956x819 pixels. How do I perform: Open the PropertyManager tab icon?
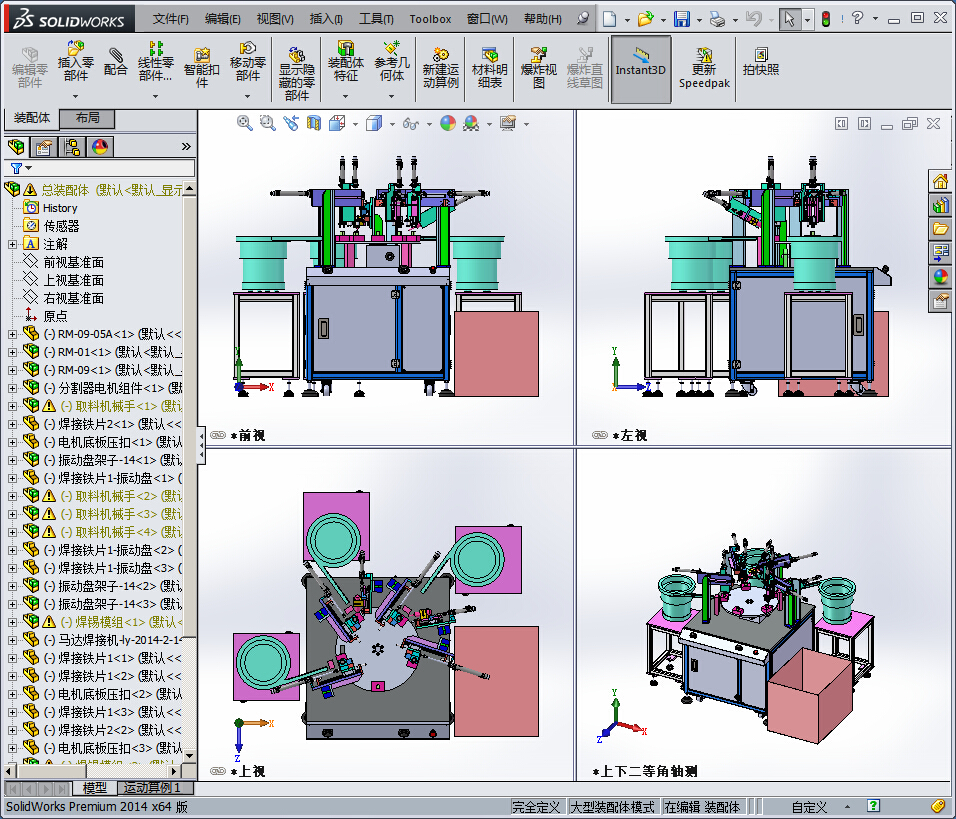pos(44,147)
